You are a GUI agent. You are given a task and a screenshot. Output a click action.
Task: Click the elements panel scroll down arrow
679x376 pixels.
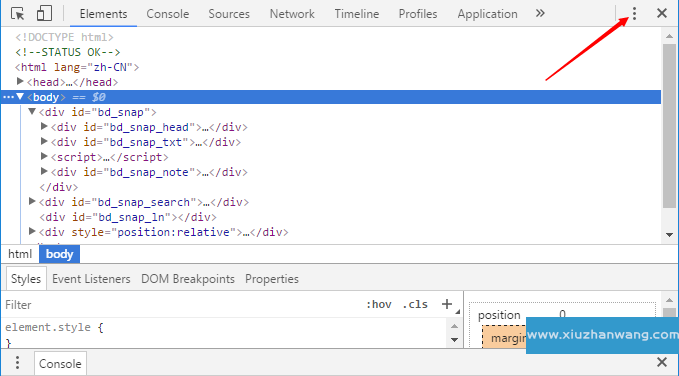[x=669, y=234]
